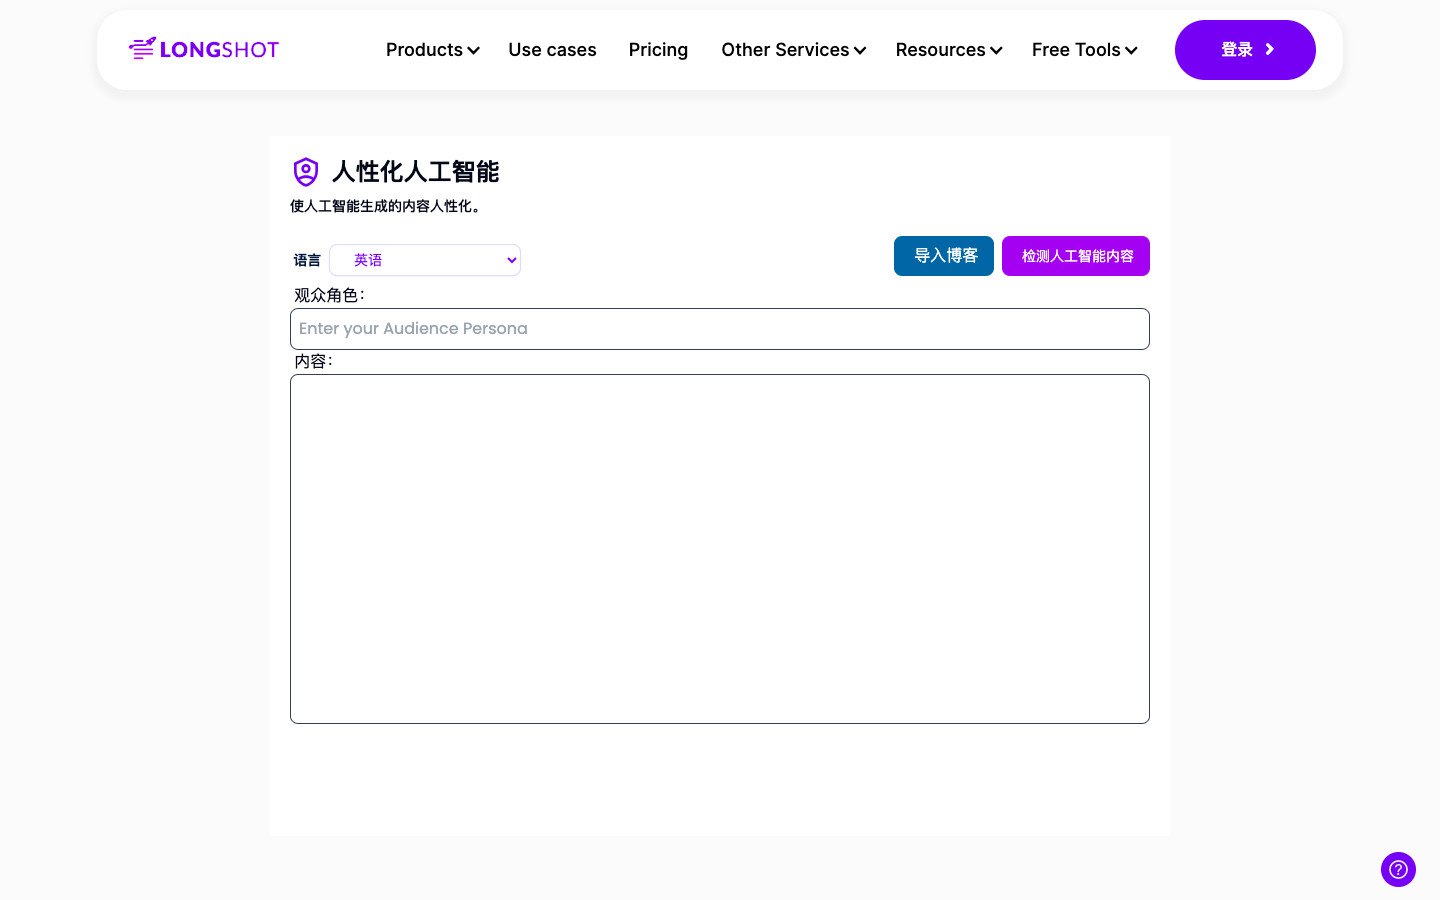
Task: Click the purple shield icon beside the heading
Action: 306,172
